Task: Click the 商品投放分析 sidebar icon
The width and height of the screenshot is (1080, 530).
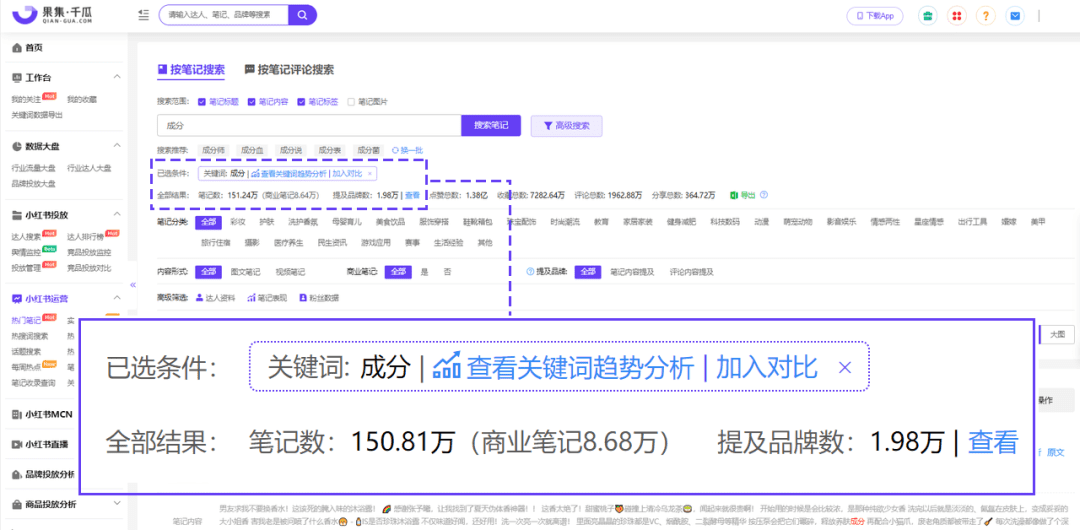Action: pos(17,504)
